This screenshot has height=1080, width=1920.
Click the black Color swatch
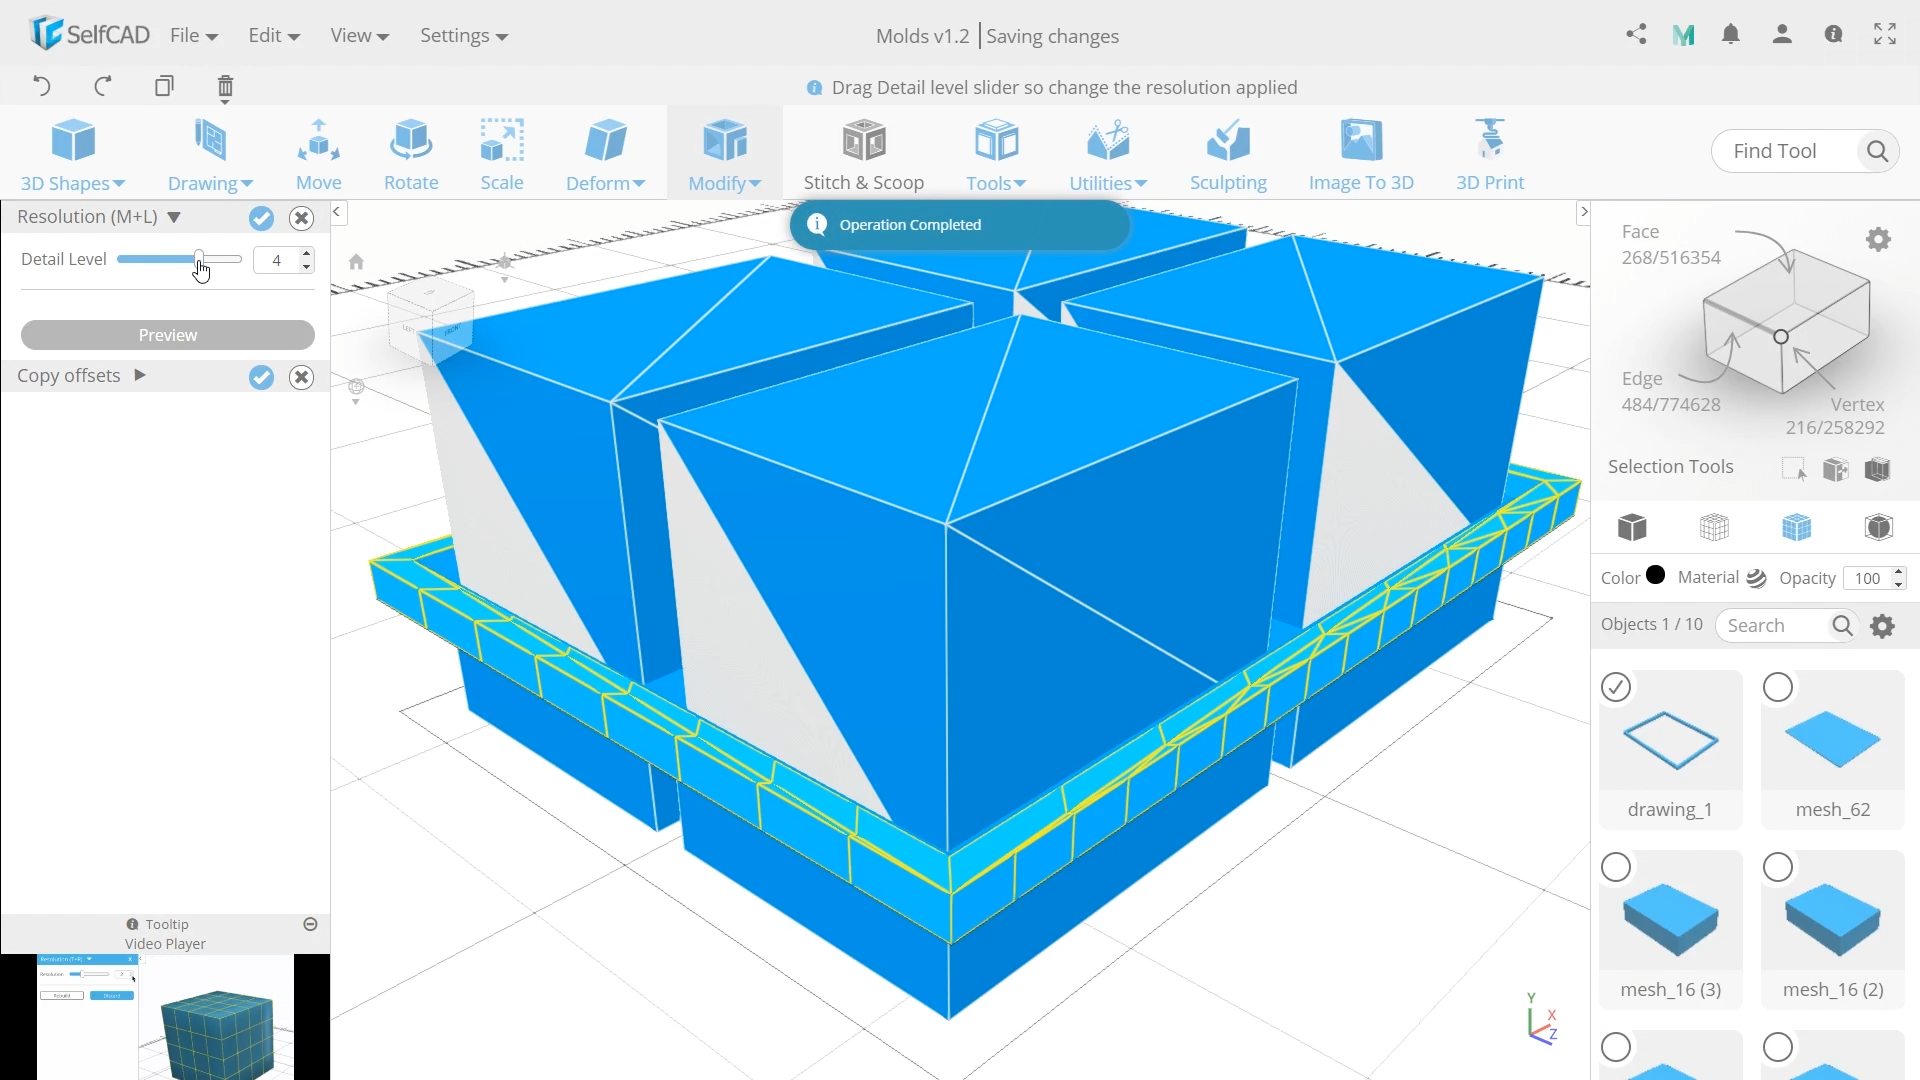coord(1655,575)
